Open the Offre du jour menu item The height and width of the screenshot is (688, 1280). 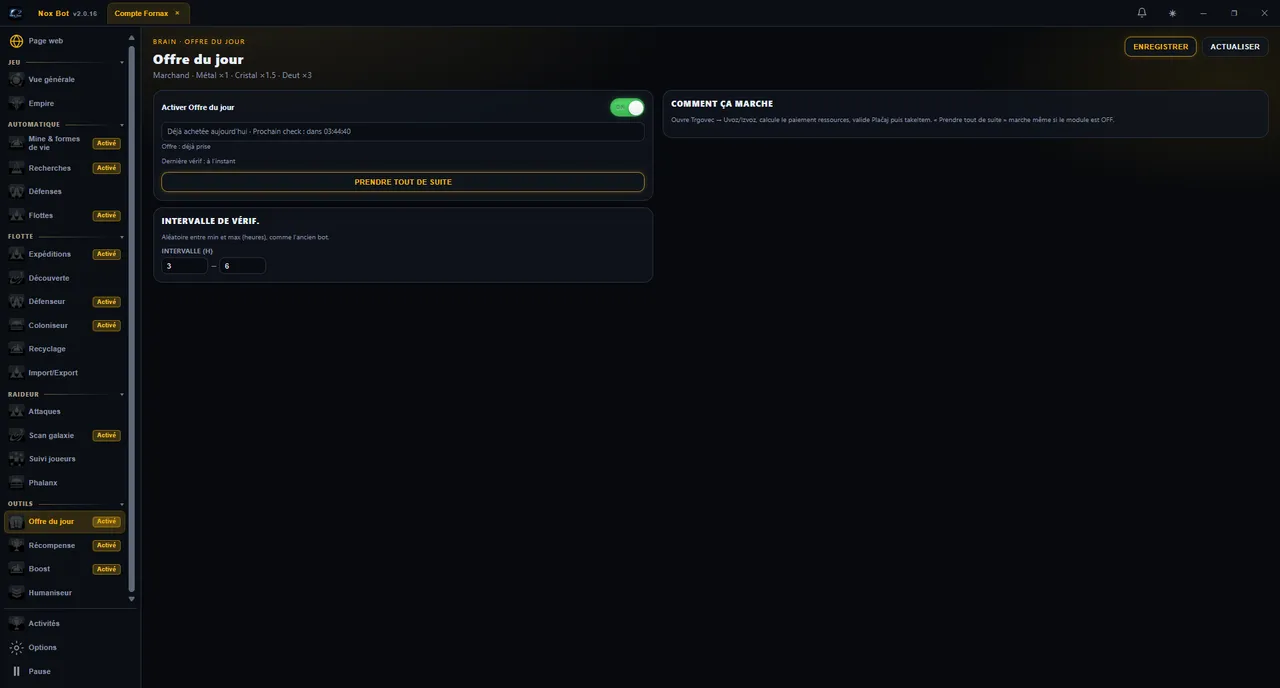(65, 521)
